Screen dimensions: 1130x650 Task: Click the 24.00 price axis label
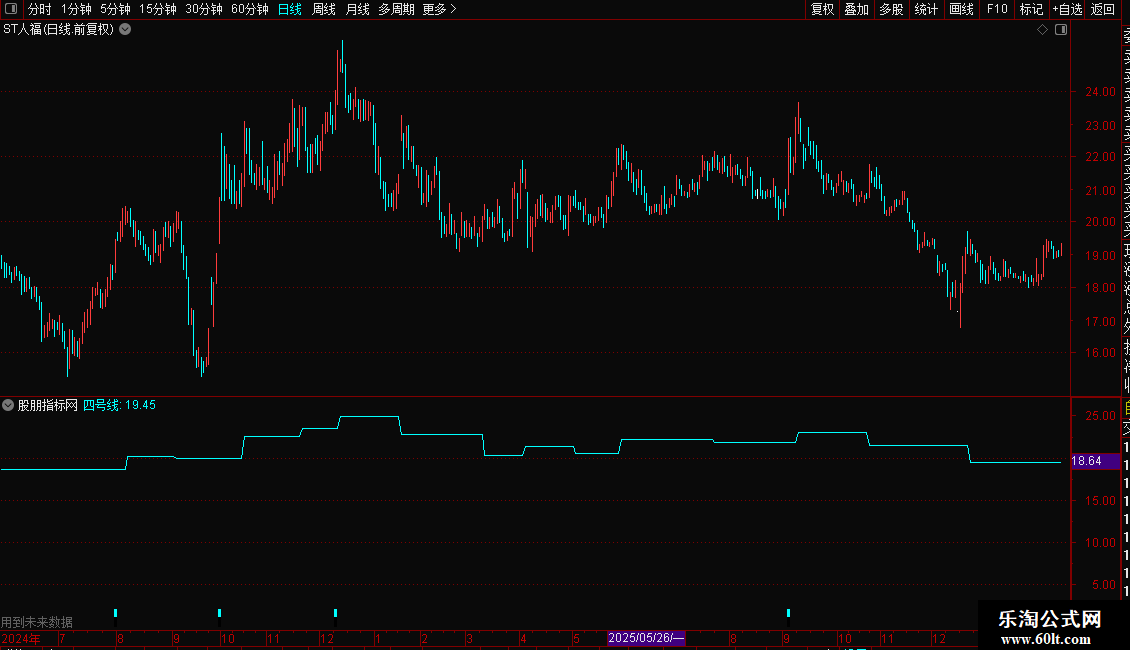1100,92
